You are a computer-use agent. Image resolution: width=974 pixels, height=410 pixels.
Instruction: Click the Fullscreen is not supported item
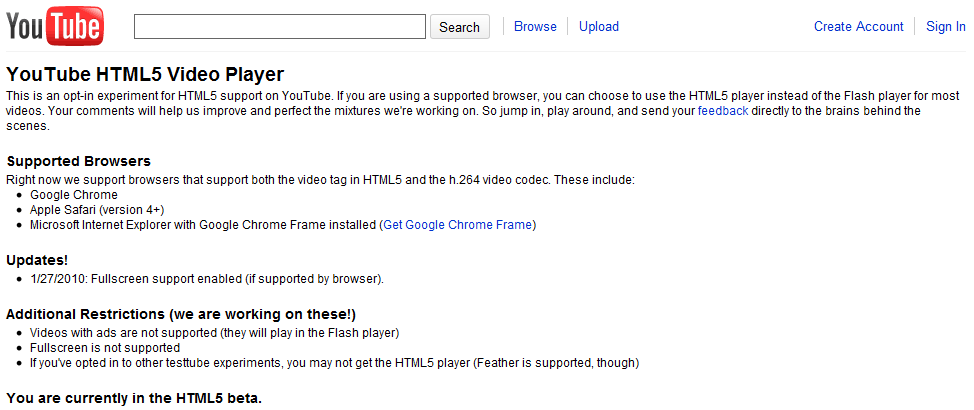point(105,347)
